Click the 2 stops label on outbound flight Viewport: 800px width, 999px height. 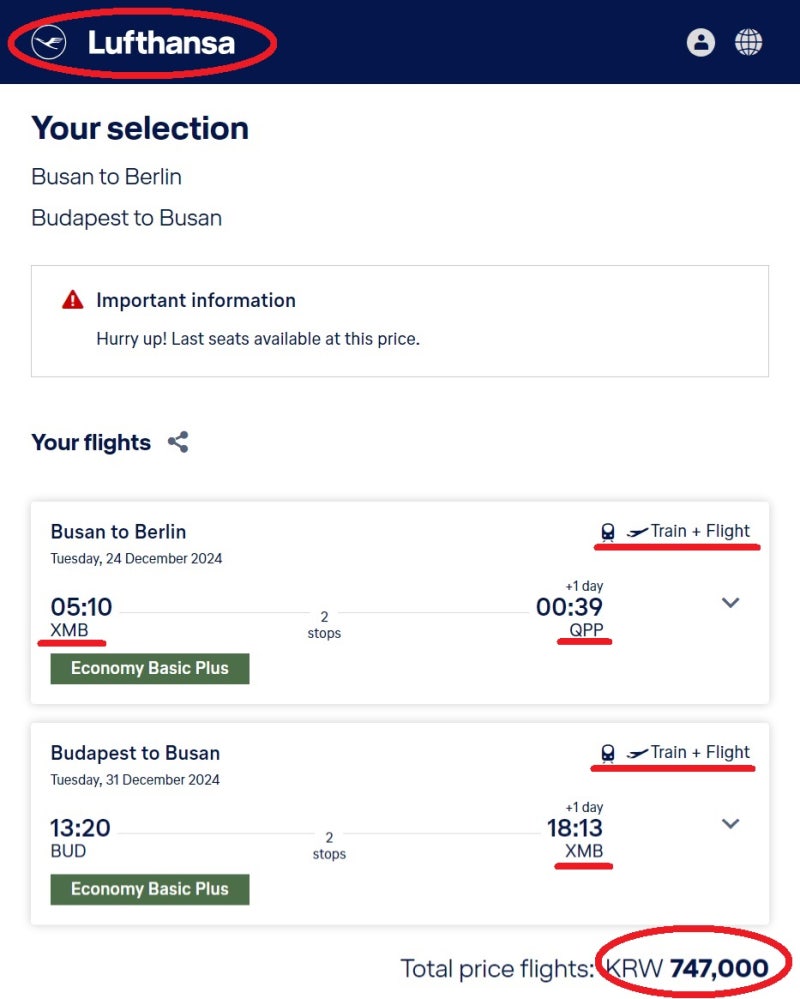pos(324,624)
